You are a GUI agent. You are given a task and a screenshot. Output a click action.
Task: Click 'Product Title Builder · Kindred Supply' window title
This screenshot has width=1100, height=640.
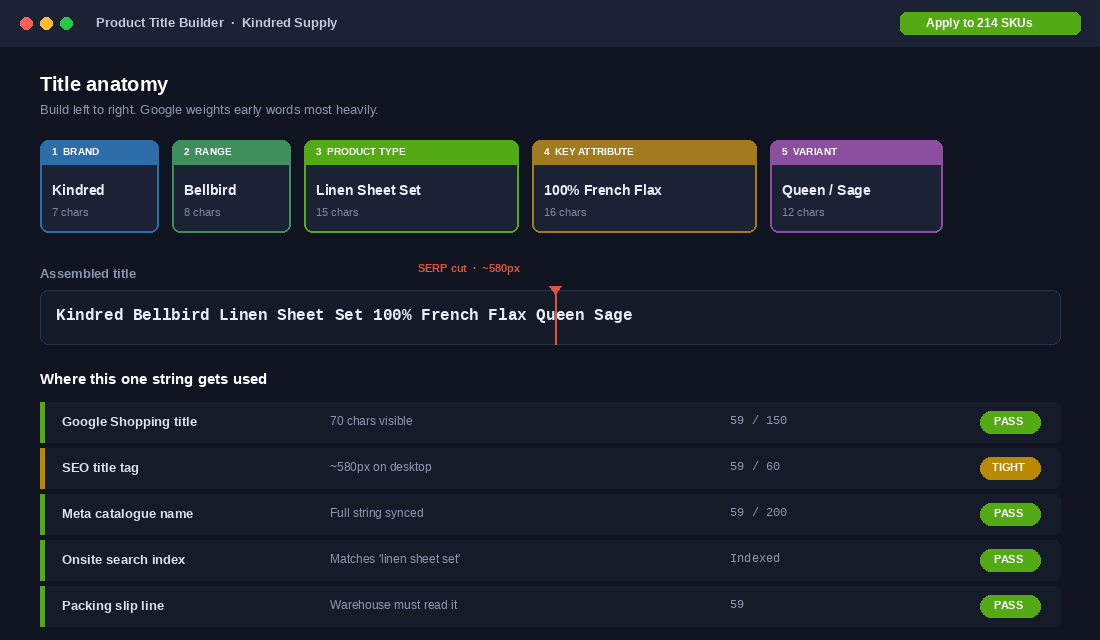(216, 23)
